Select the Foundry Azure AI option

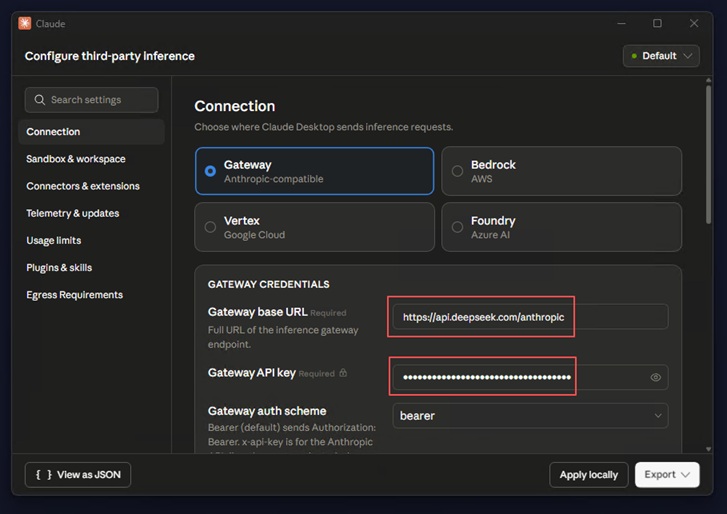(561, 227)
